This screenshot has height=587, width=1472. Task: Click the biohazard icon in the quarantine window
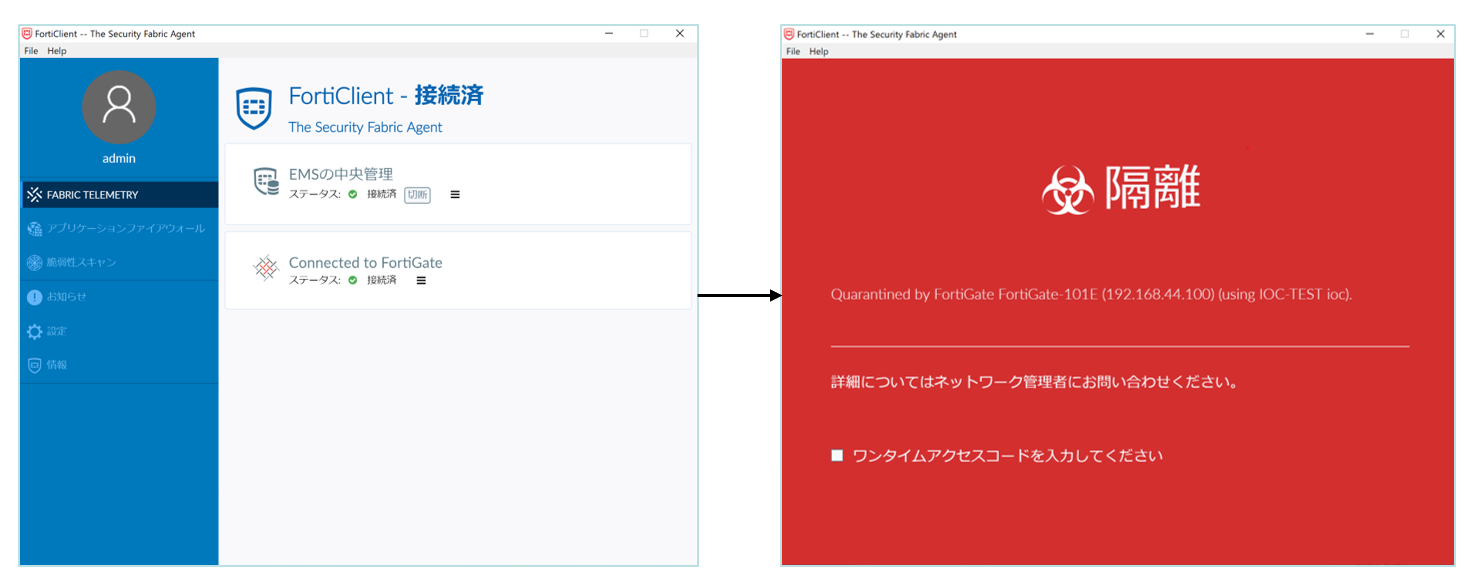pyautogui.click(x=1069, y=190)
